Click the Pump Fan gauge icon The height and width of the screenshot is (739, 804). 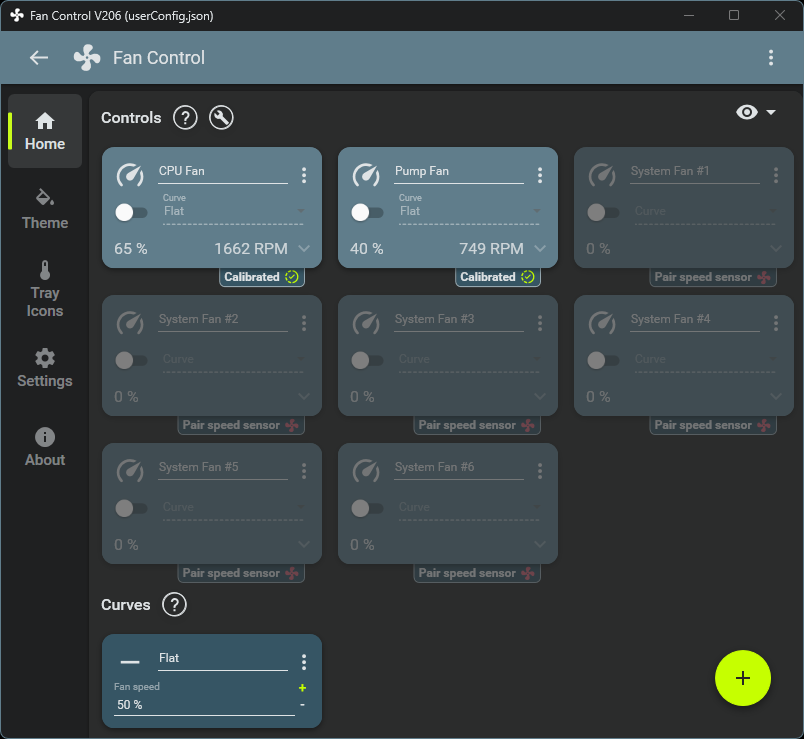point(366,175)
